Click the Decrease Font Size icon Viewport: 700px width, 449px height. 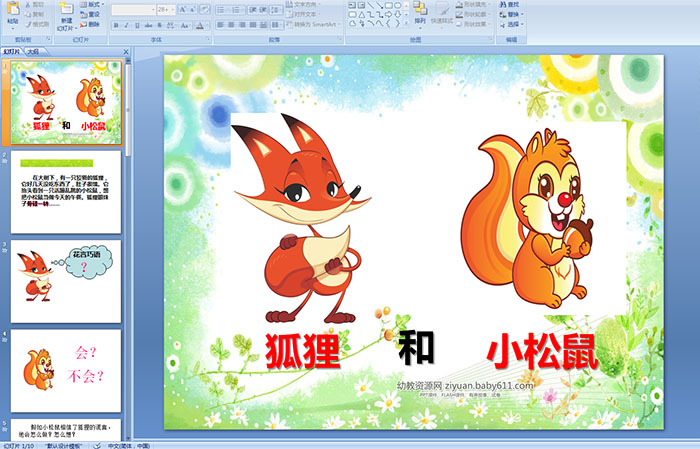[x=192, y=10]
